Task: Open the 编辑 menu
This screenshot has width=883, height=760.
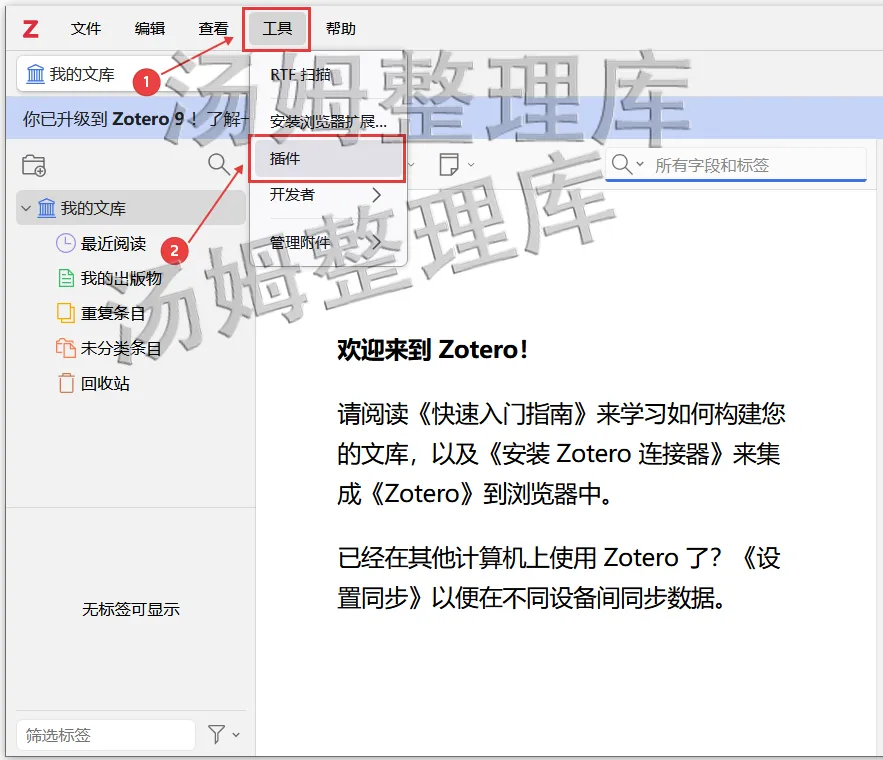Action: (150, 28)
